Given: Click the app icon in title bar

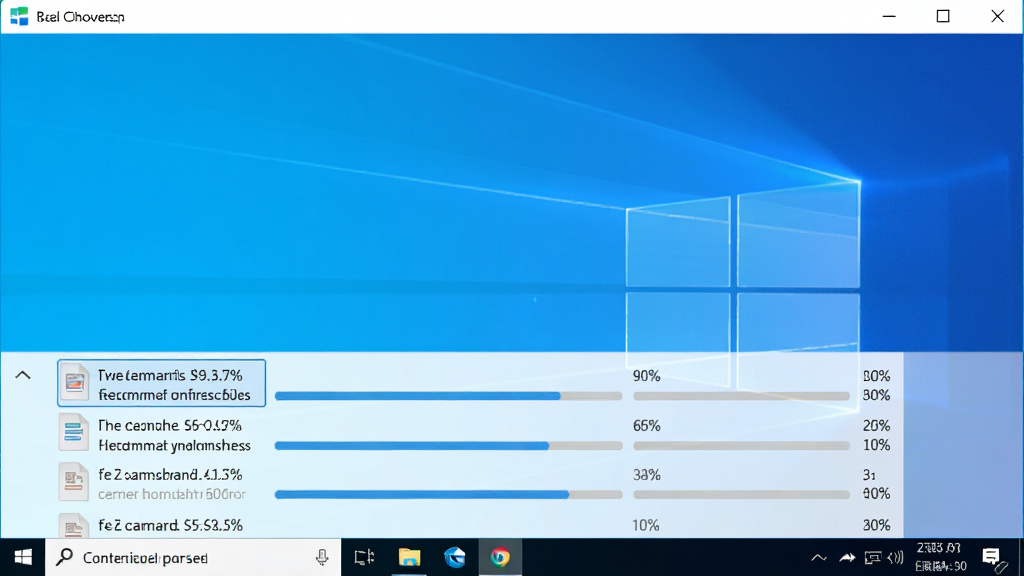Looking at the screenshot, I should tap(19, 16).
